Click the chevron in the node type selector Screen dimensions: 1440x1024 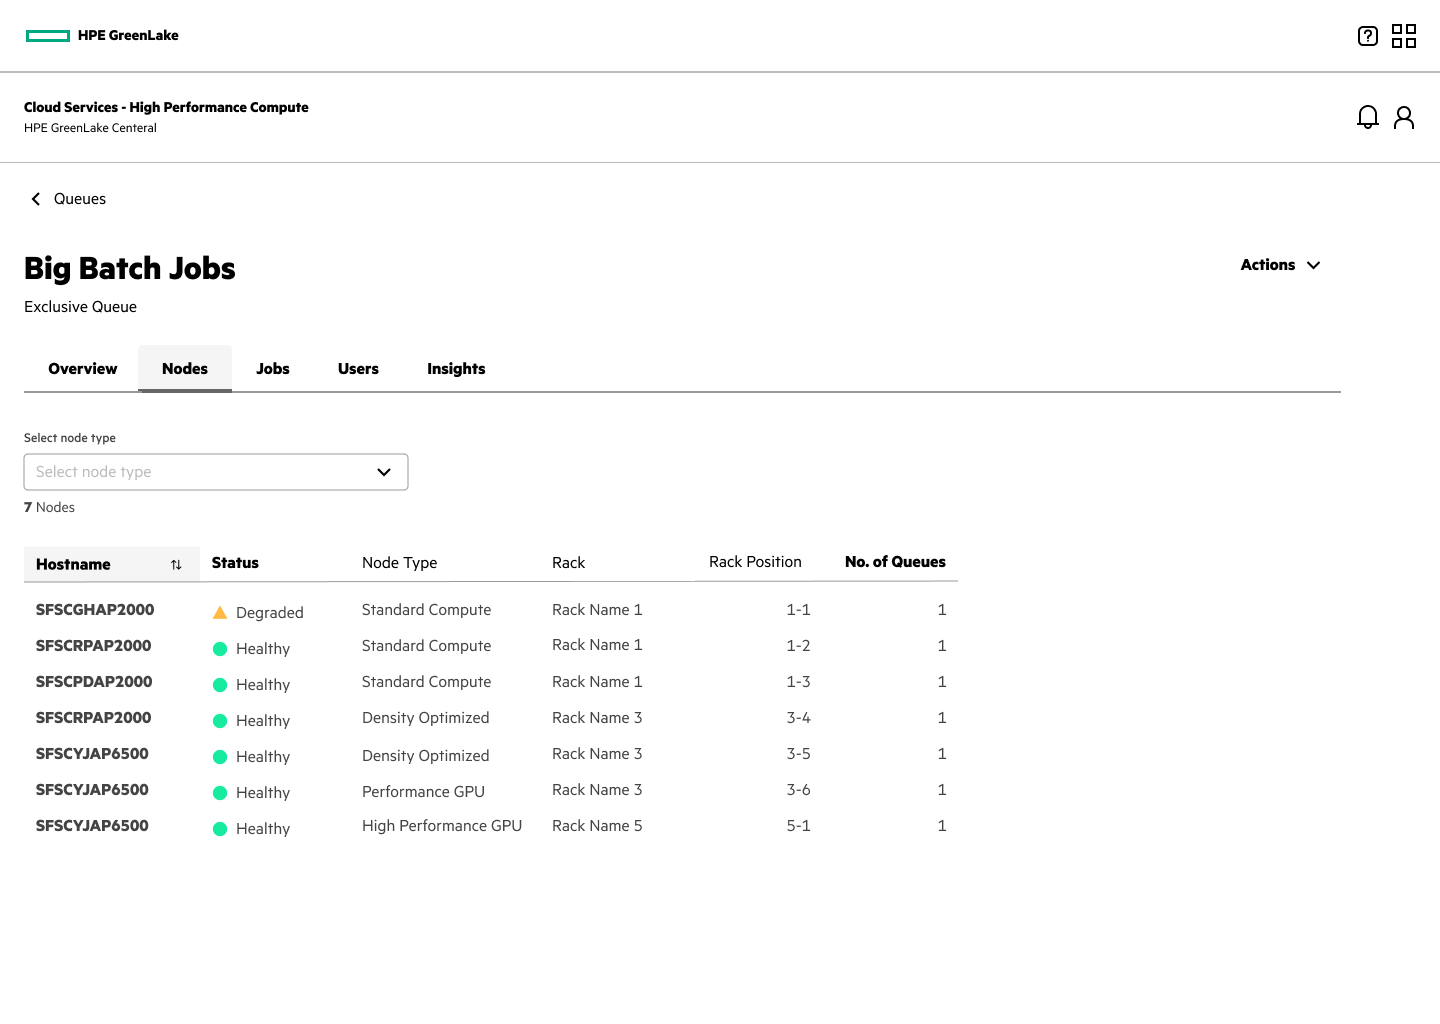click(384, 472)
